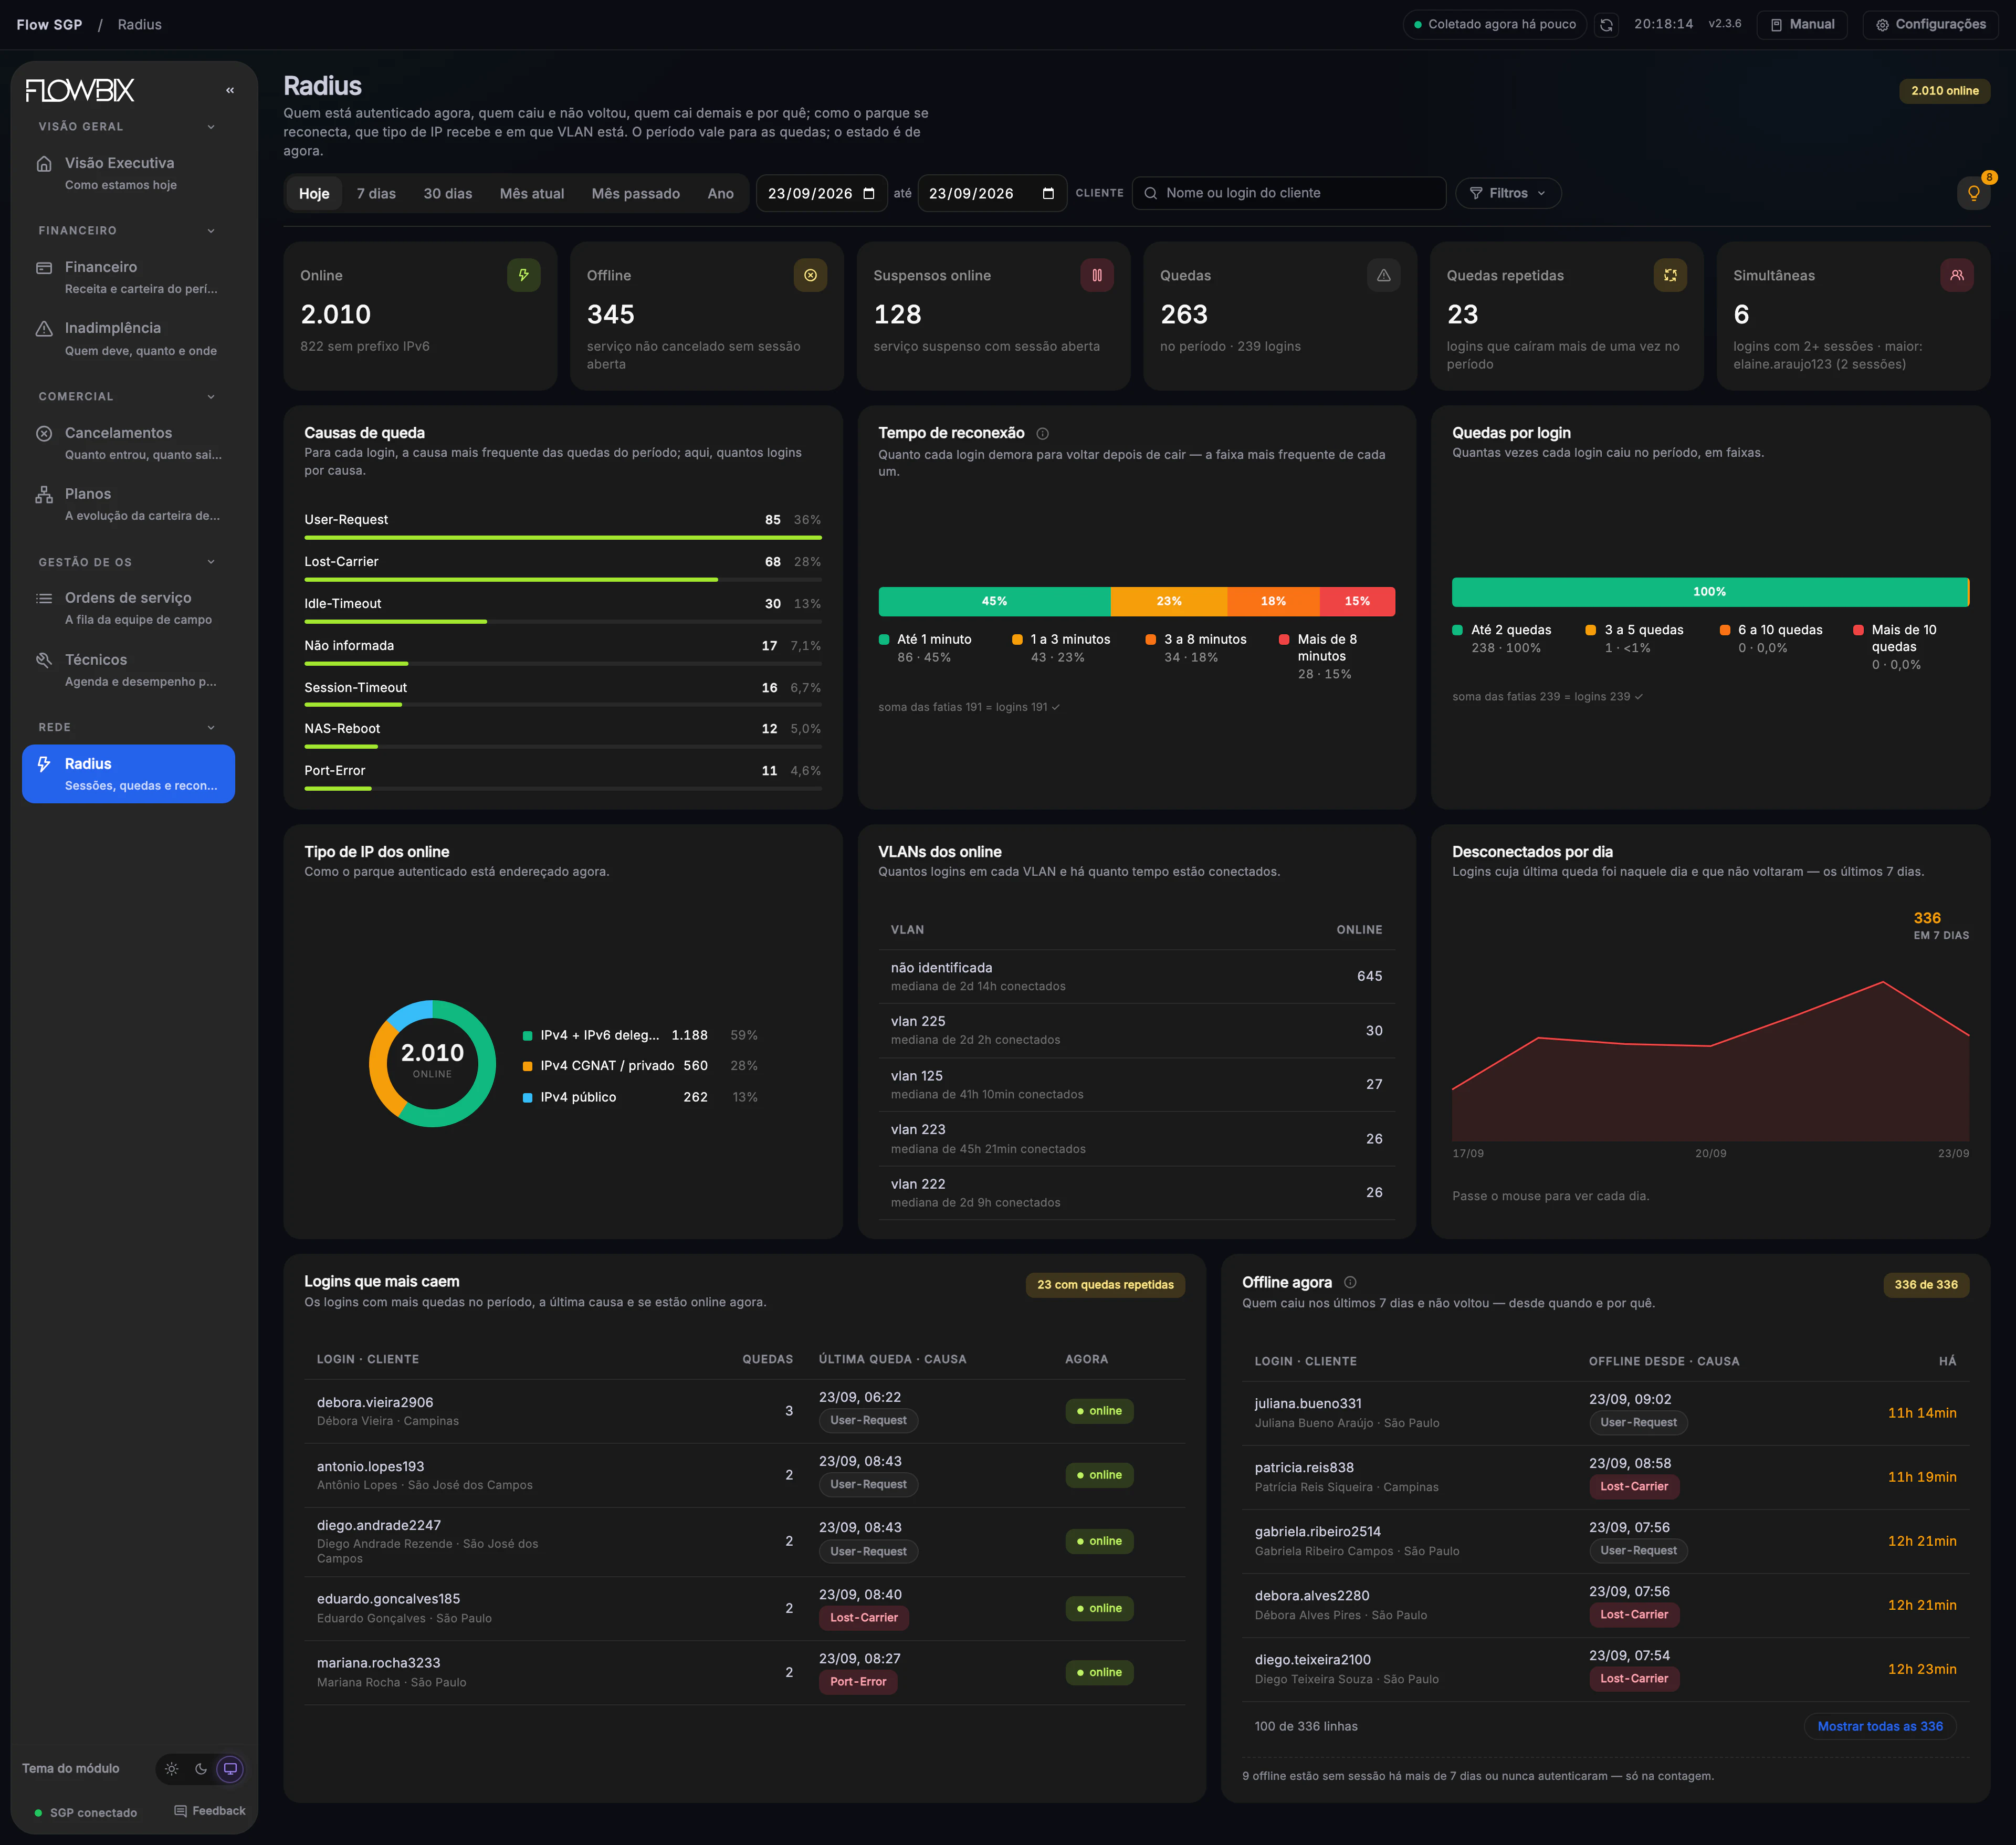Collapse the sidebar with the double-chevron icon

point(230,90)
